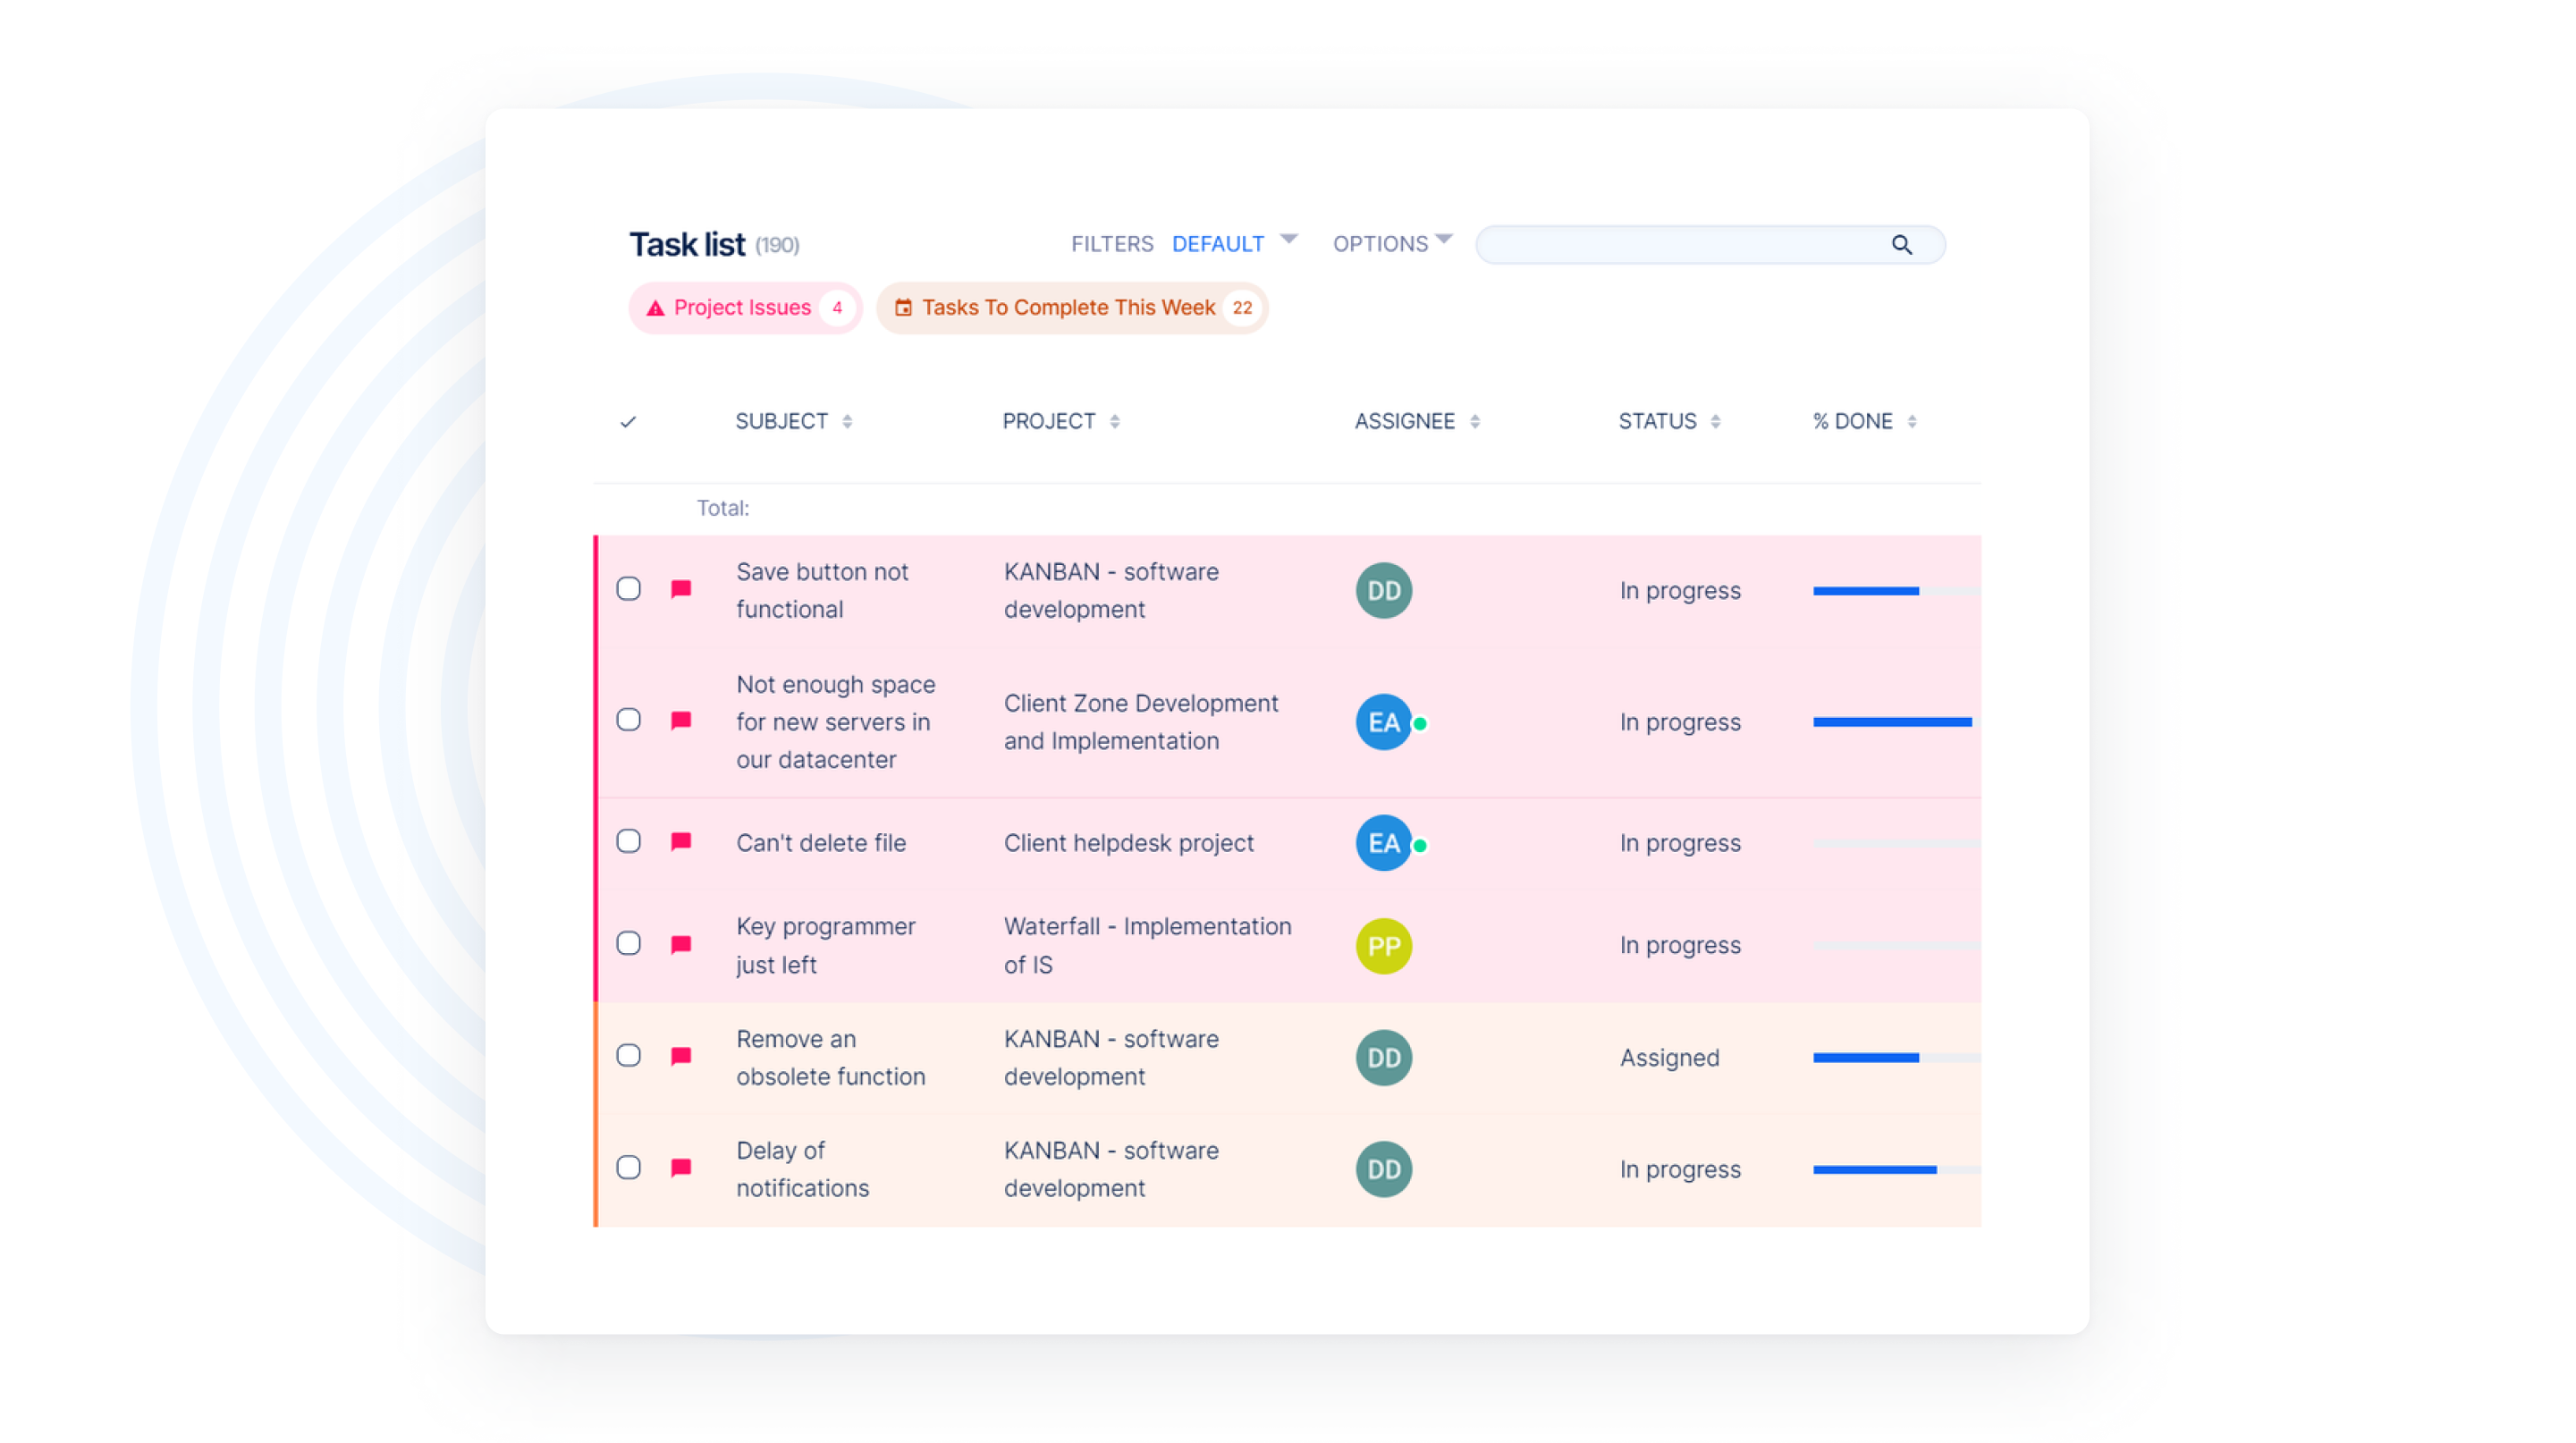This screenshot has width=2576, height=1443.
Task: Tick checkbox for Save button not functional
Action: click(628, 589)
